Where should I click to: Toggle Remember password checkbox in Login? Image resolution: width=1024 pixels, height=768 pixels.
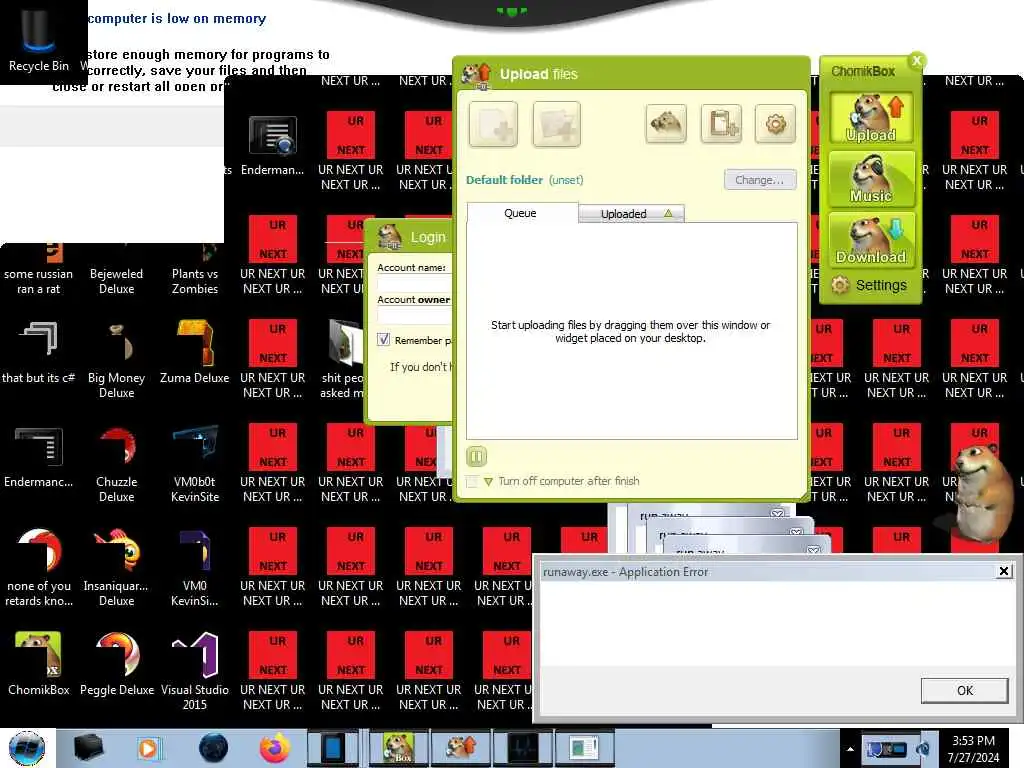383,340
